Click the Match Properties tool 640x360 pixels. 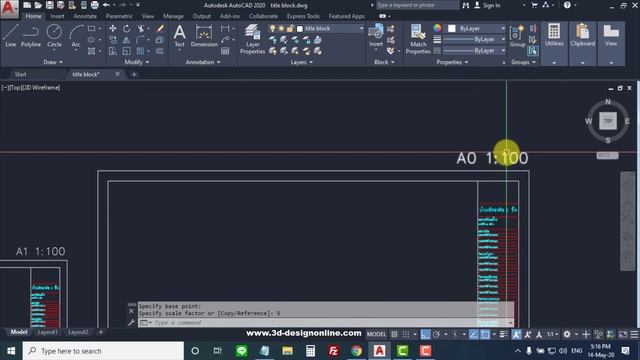pyautogui.click(x=418, y=39)
